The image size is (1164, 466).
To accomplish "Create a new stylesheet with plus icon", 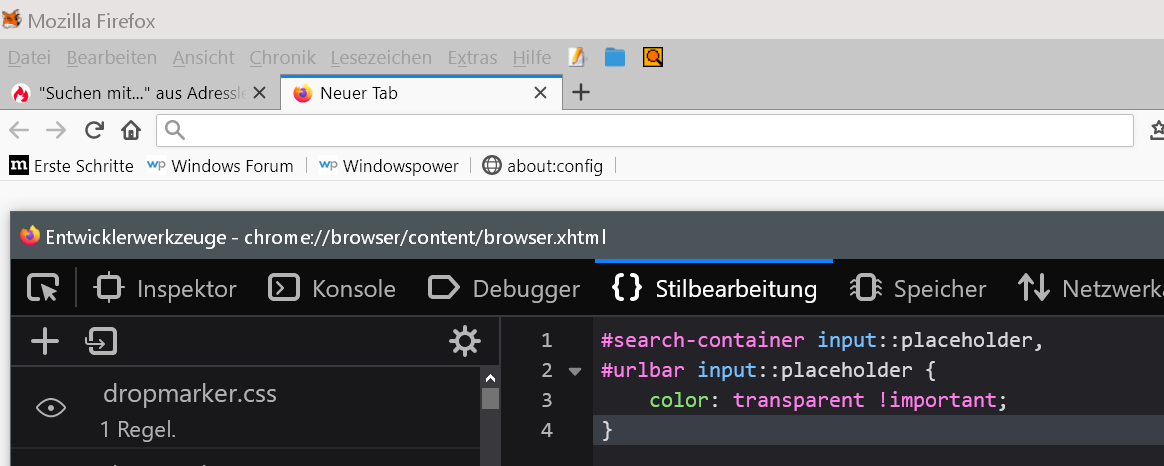I will 44,342.
